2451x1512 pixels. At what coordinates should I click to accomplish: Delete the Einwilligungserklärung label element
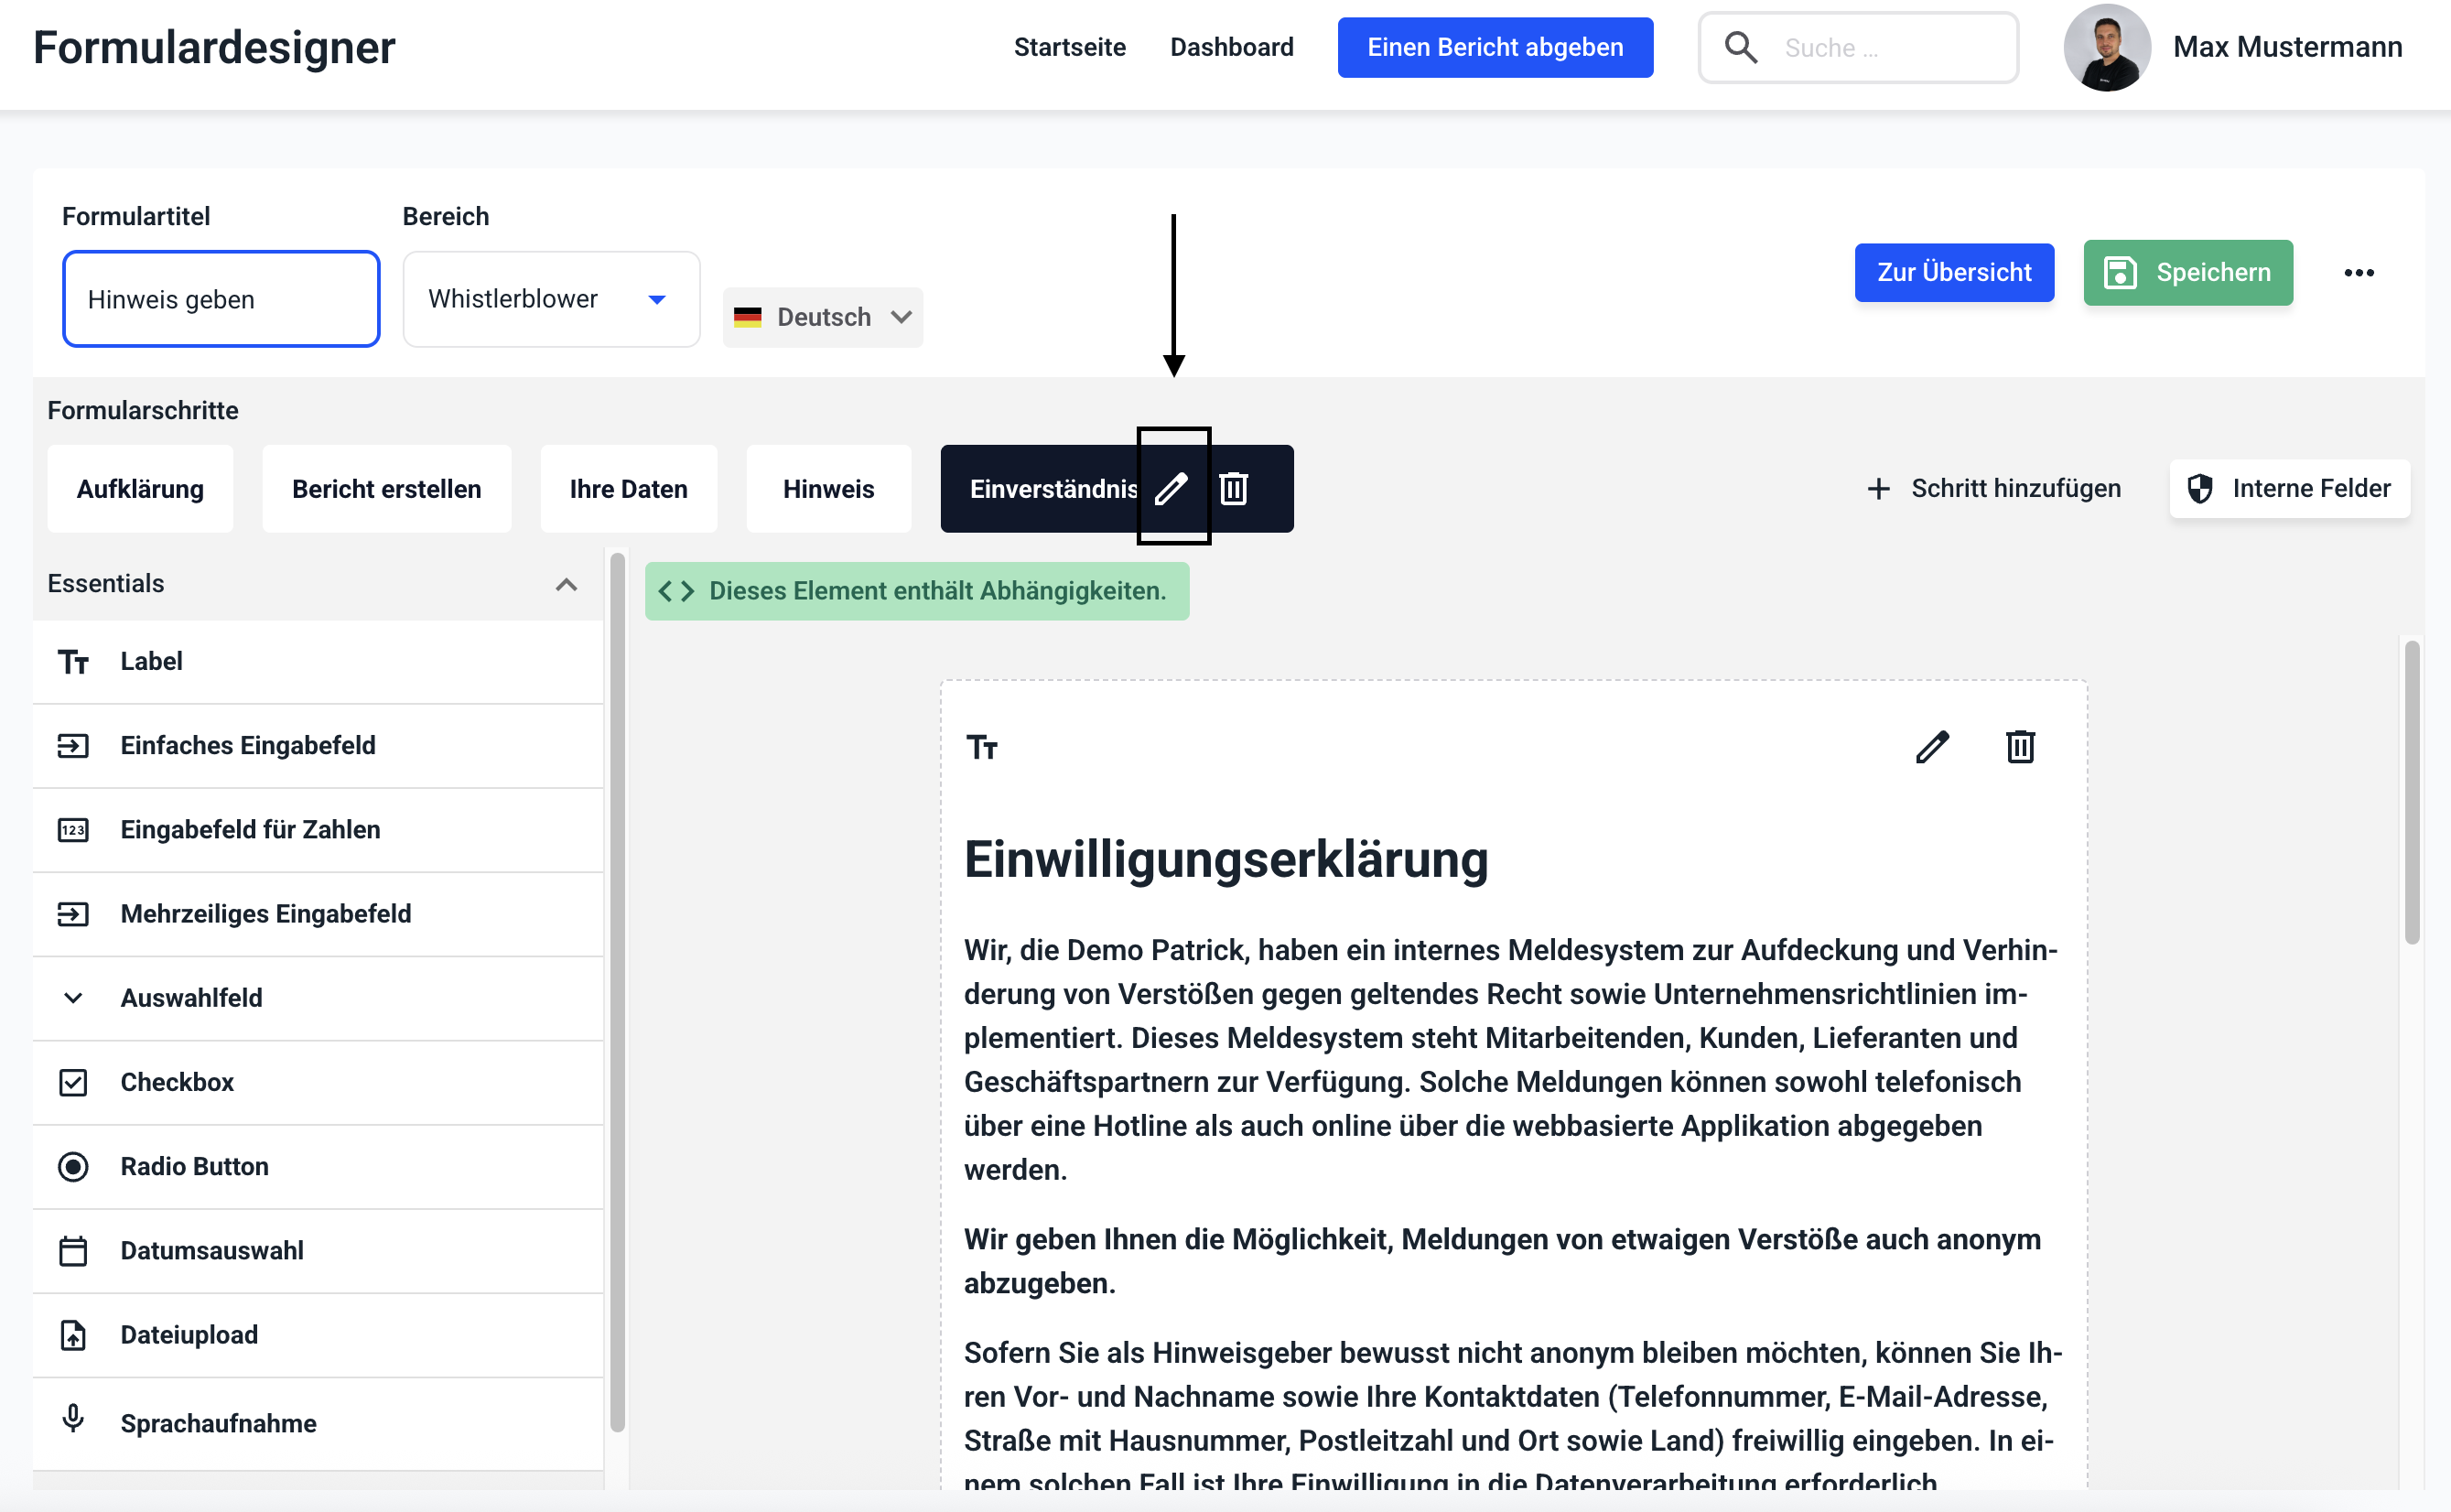[2019, 747]
